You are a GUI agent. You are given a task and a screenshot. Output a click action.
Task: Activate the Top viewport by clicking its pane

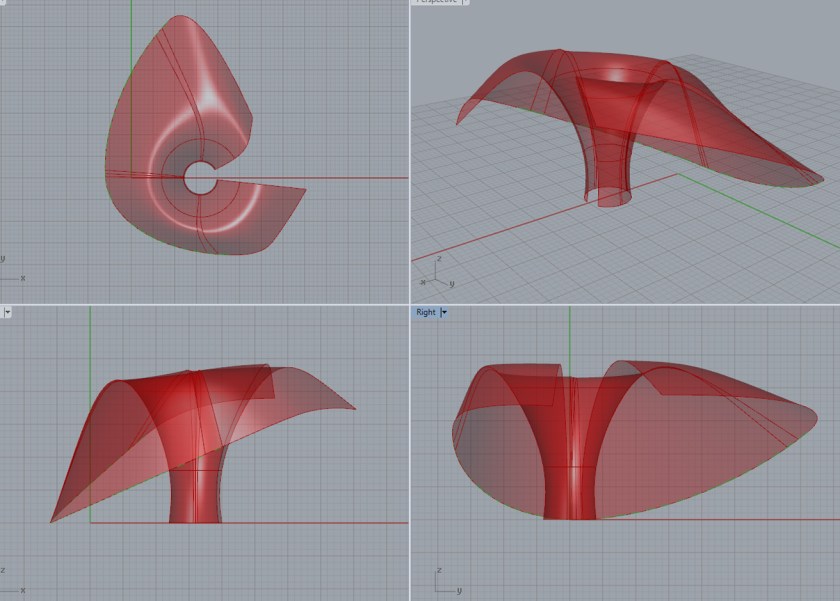pyautogui.click(x=200, y=150)
